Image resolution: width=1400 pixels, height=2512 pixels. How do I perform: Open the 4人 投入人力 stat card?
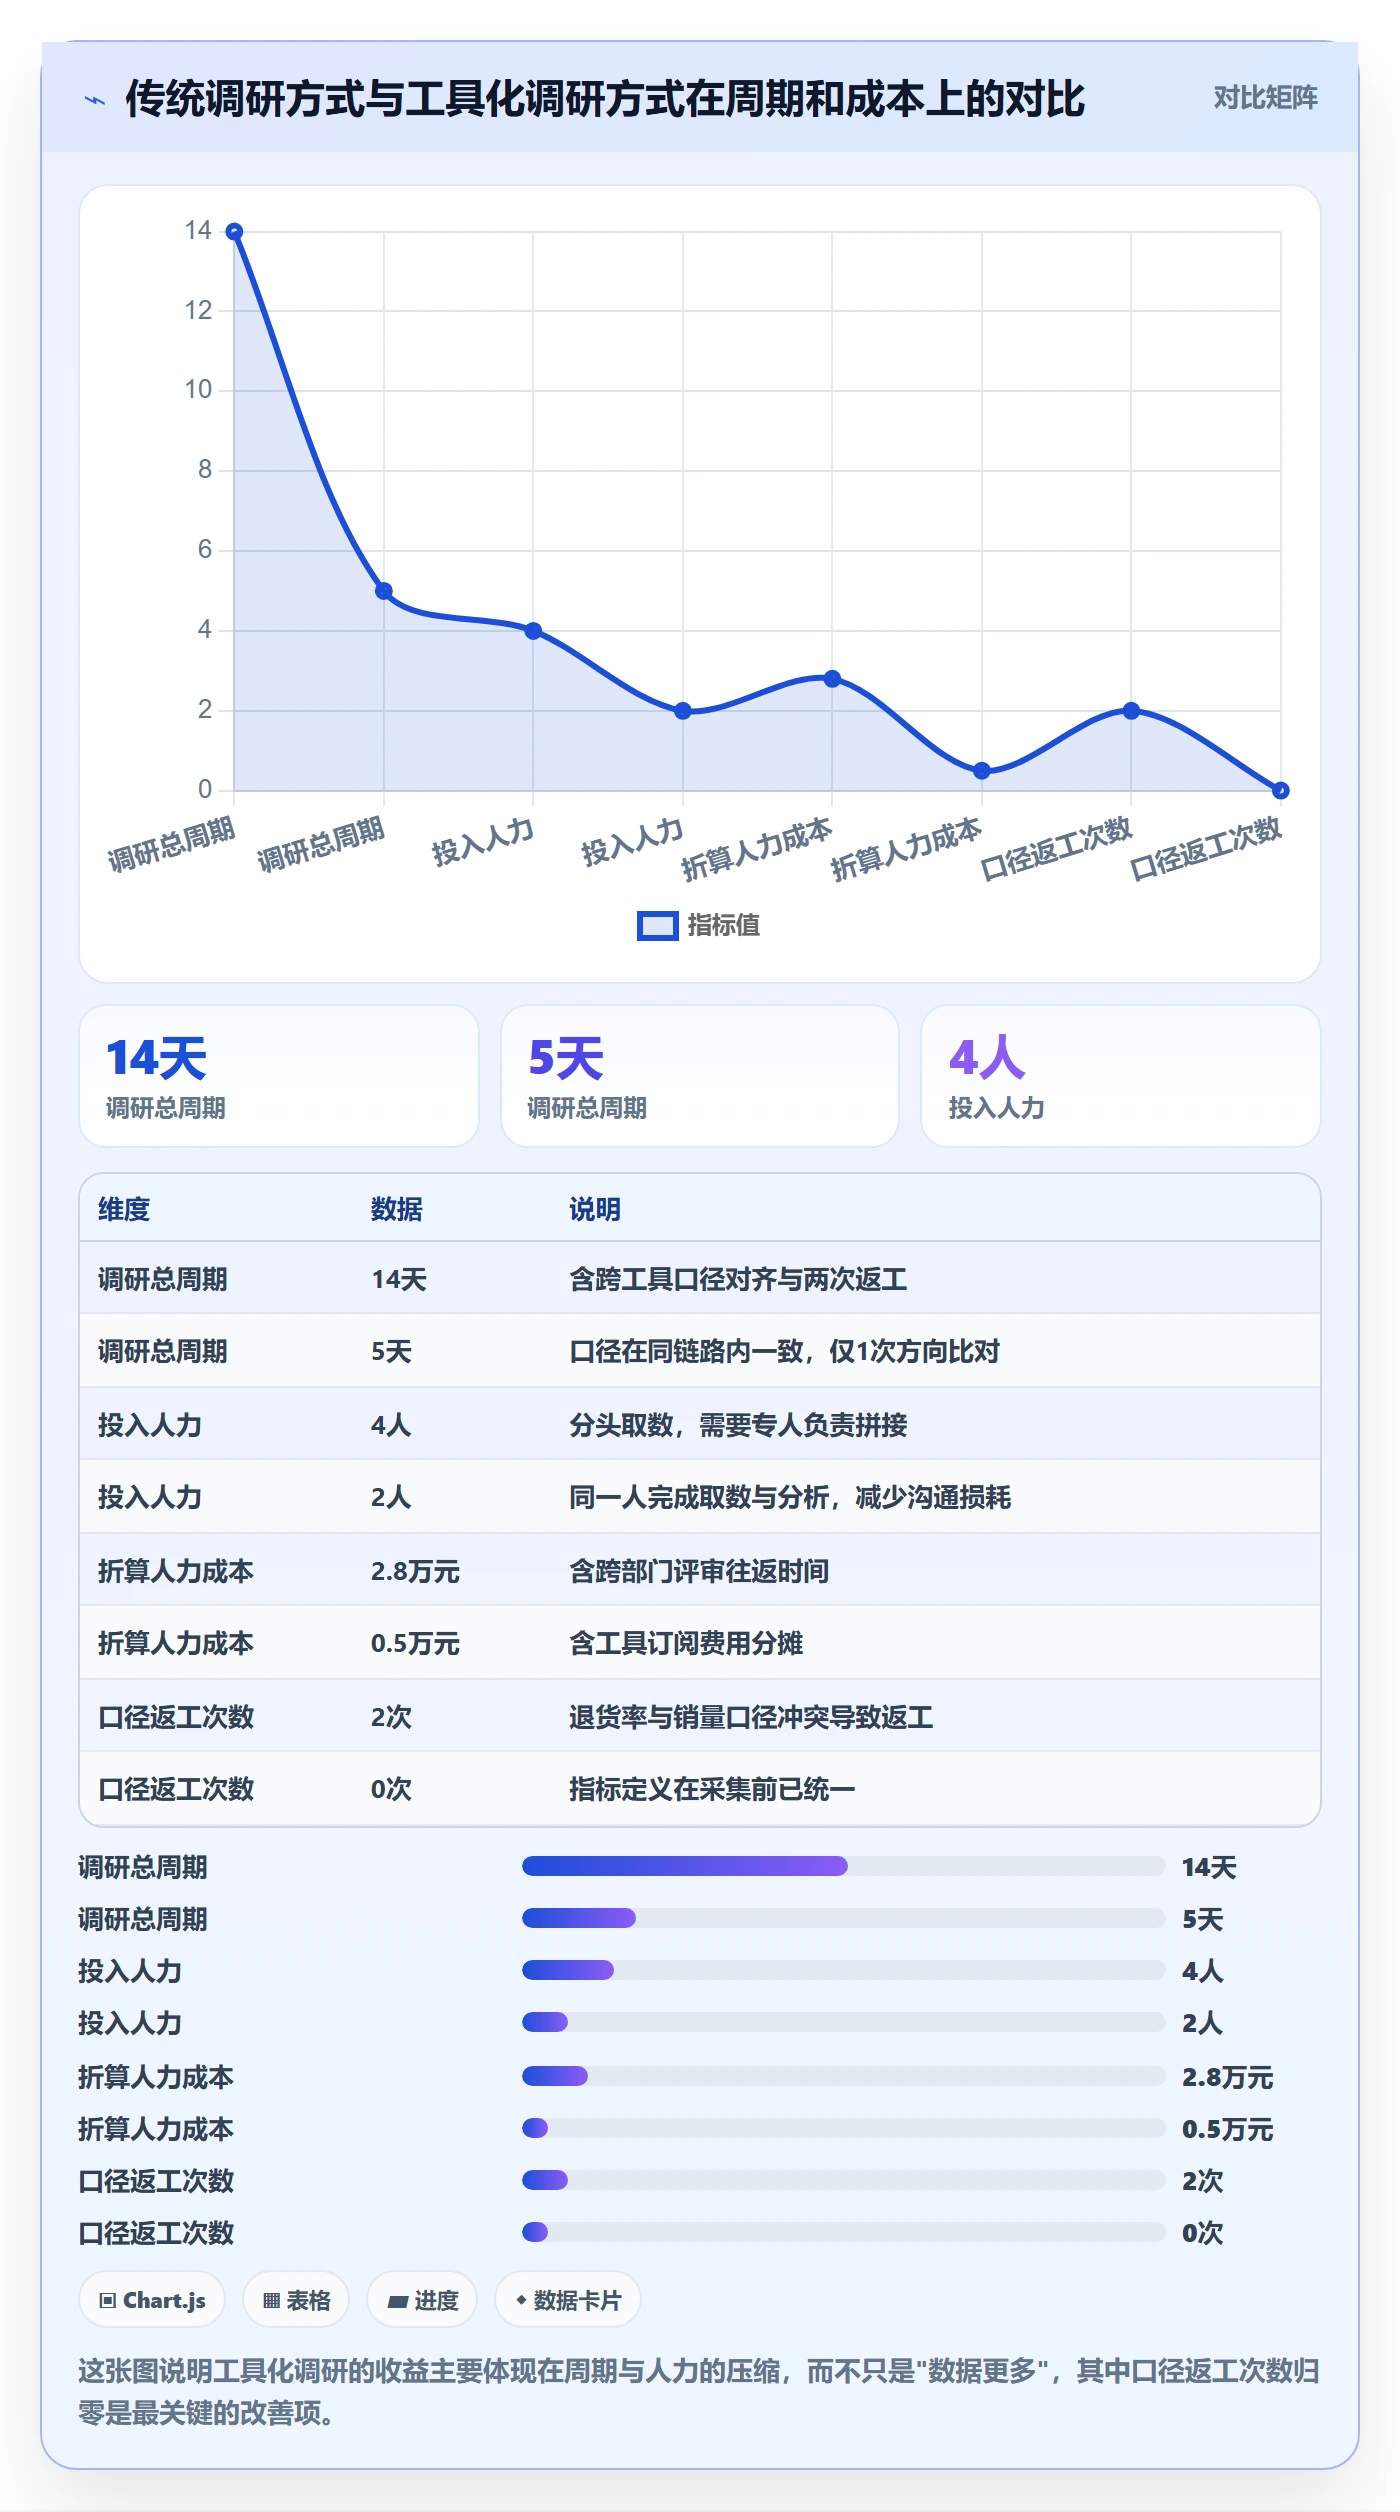click(1121, 1076)
